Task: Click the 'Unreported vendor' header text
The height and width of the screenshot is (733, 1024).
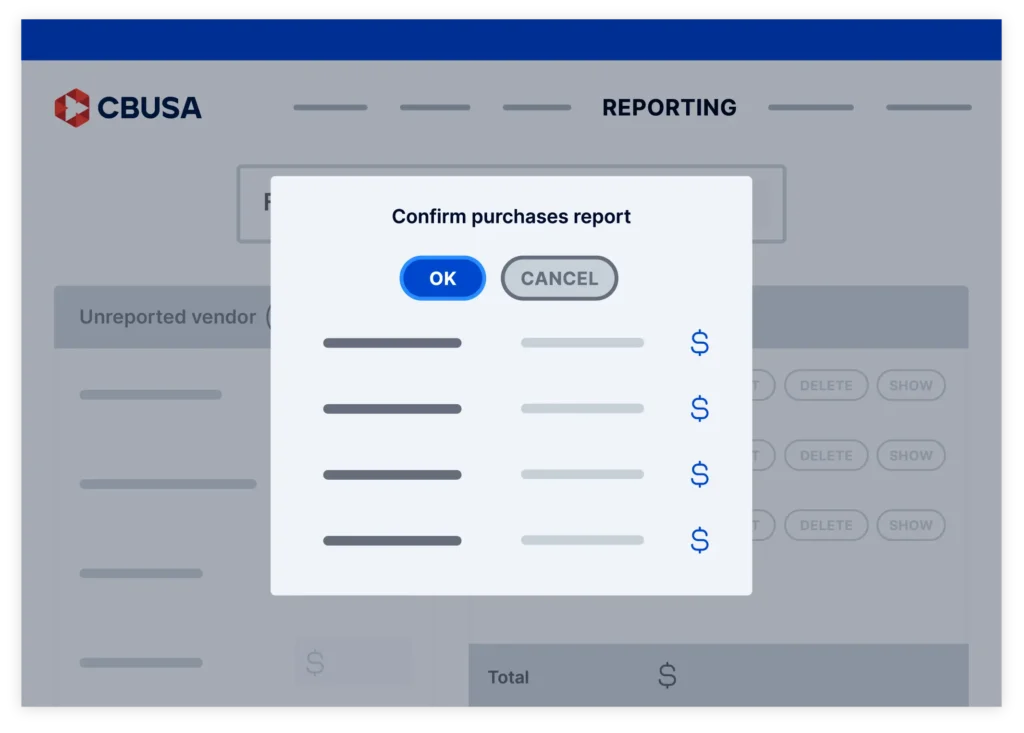Action: [x=168, y=317]
